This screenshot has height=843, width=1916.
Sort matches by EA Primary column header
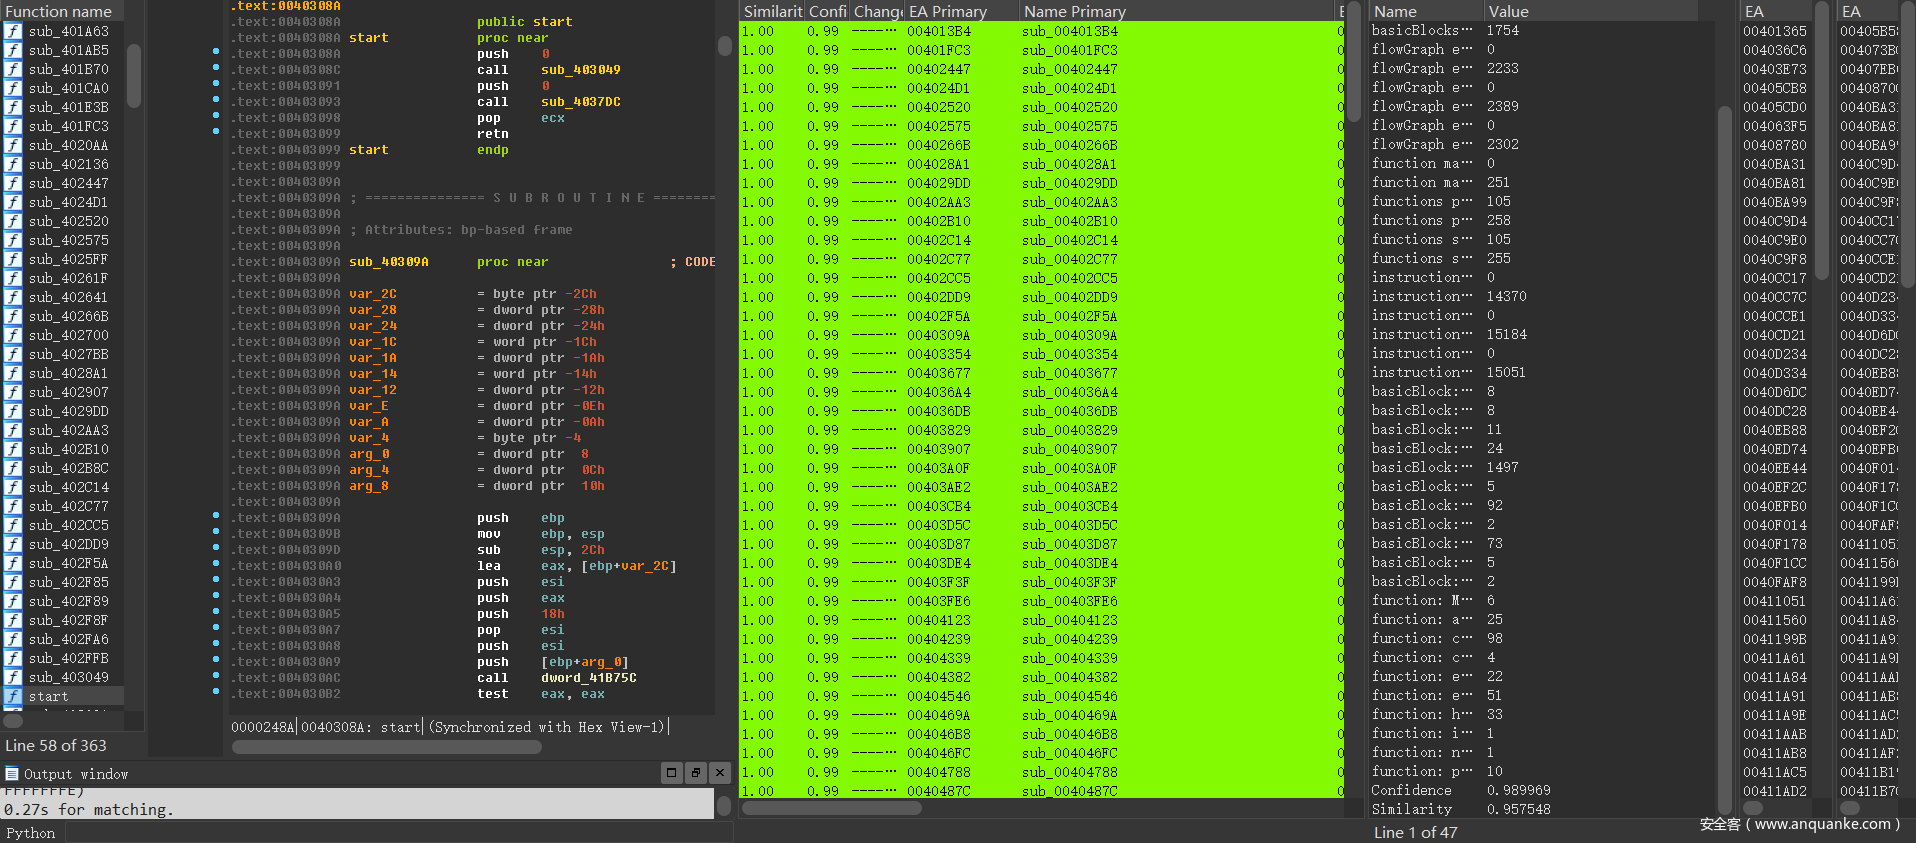click(947, 11)
